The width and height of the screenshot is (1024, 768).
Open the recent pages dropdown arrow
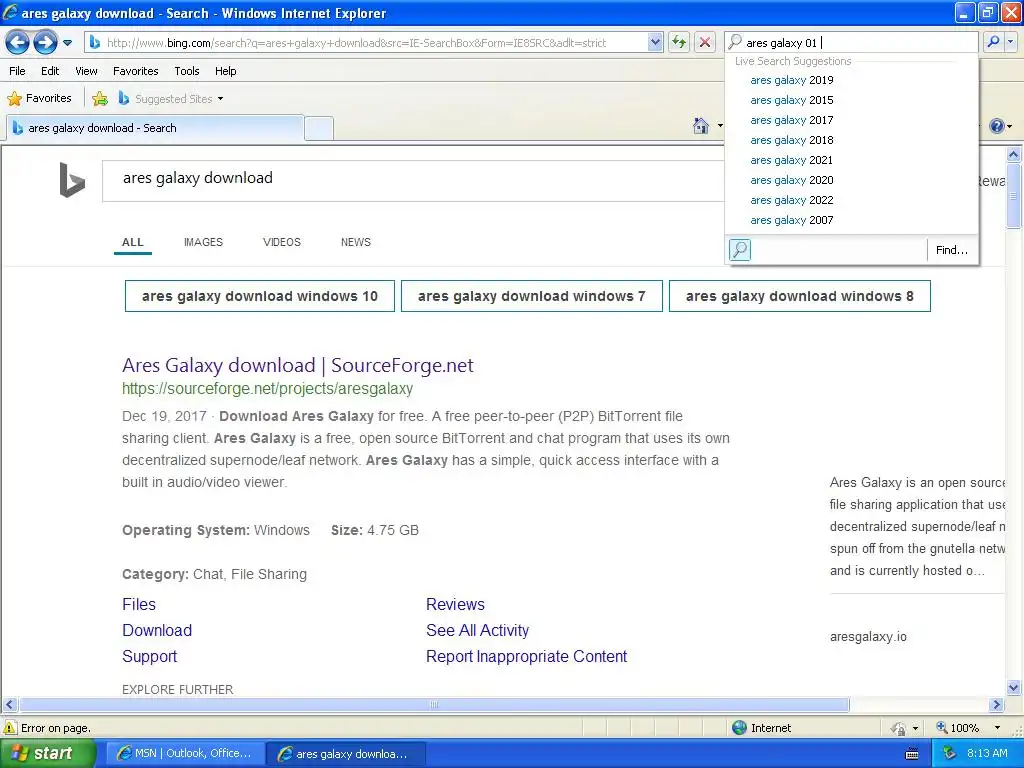[x=67, y=43]
